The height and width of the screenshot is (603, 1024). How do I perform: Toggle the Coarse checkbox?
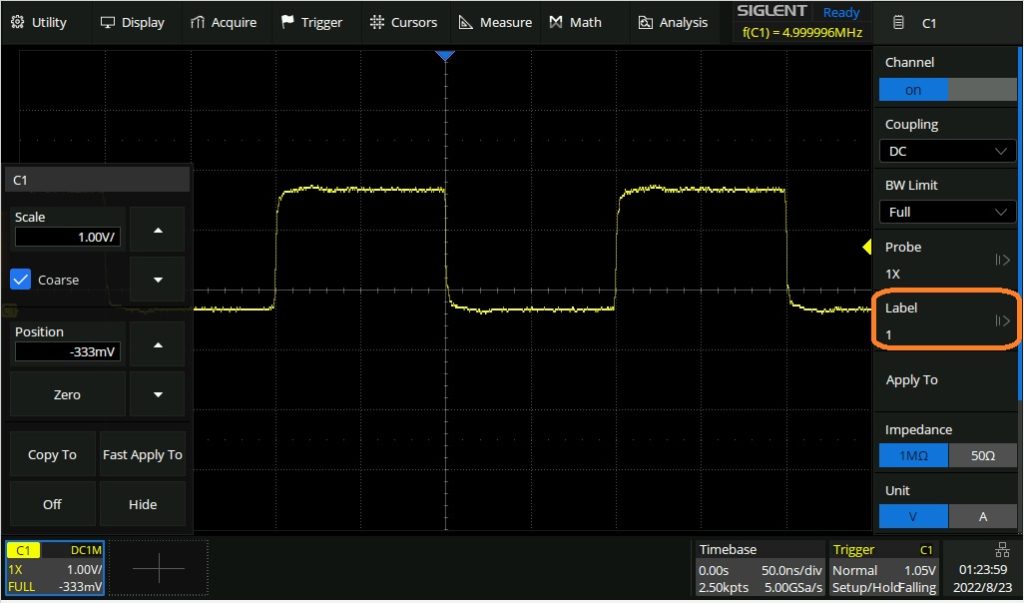tap(20, 280)
